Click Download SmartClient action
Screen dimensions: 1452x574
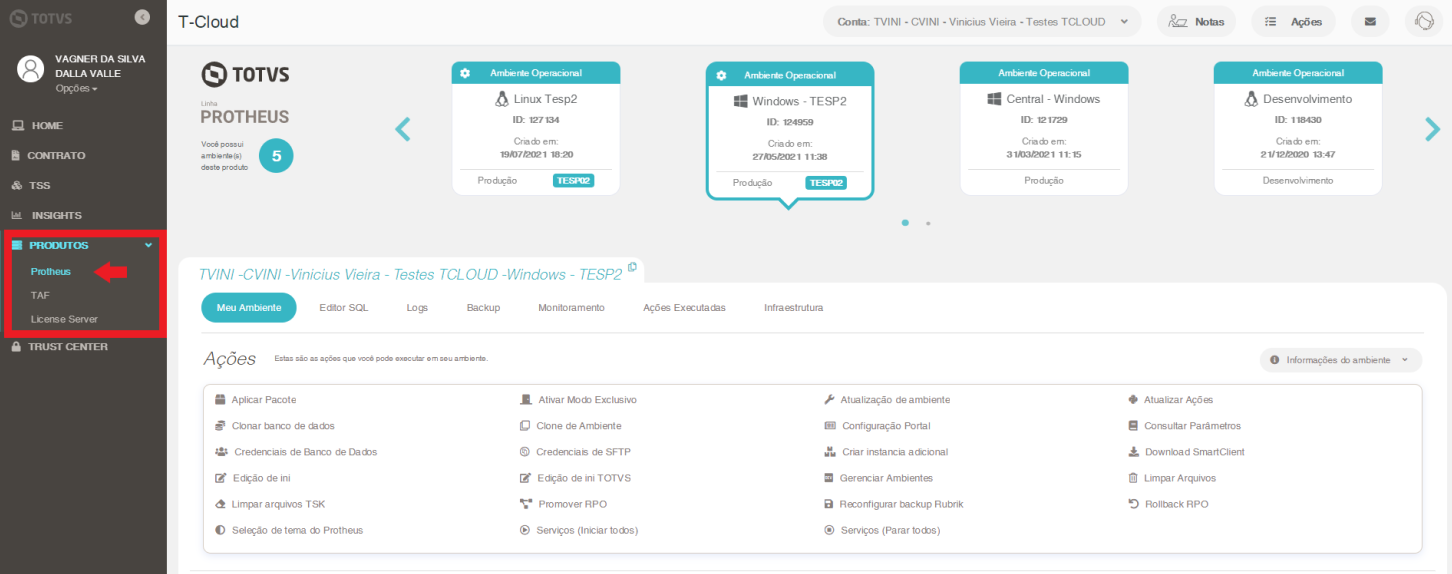tap(1186, 452)
